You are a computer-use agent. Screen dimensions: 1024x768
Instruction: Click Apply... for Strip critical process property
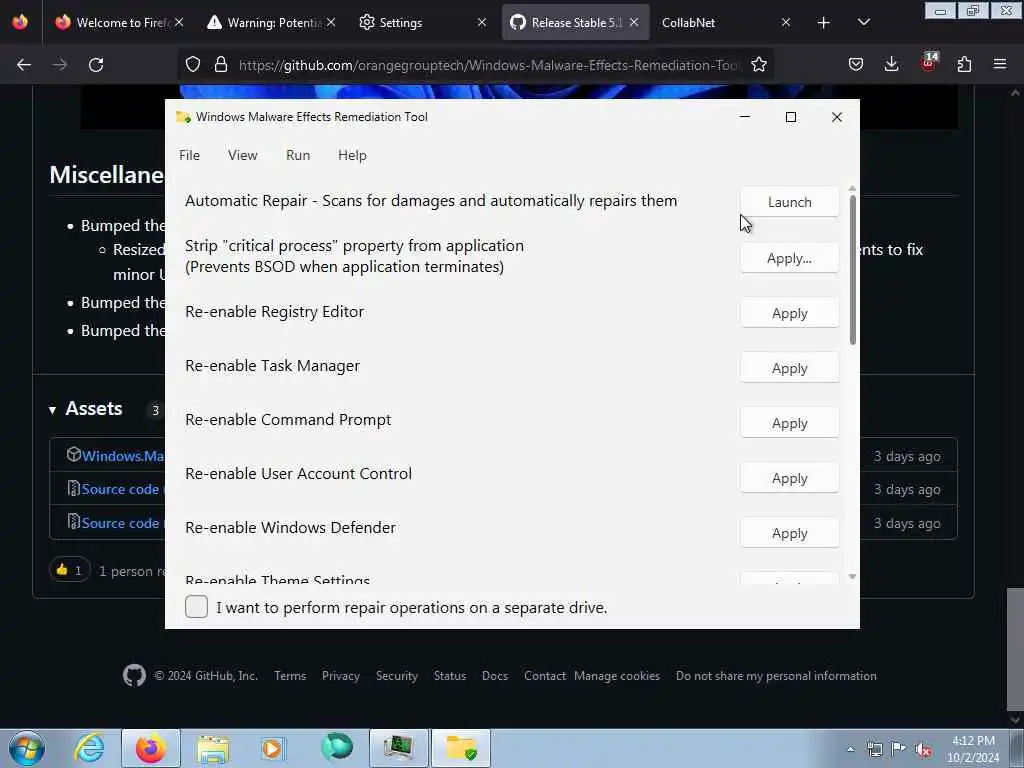coord(790,259)
